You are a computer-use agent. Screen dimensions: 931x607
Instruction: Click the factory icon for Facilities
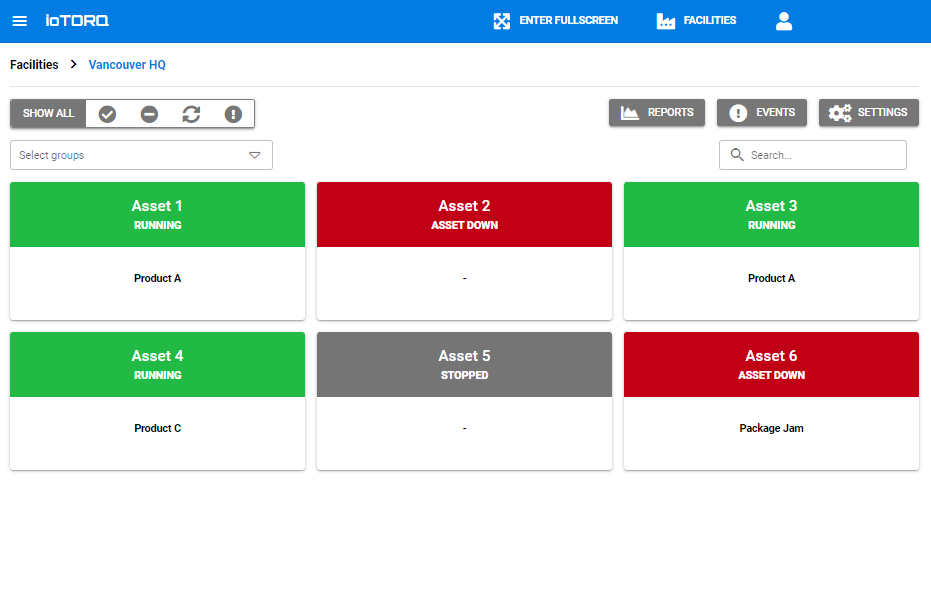click(x=666, y=21)
